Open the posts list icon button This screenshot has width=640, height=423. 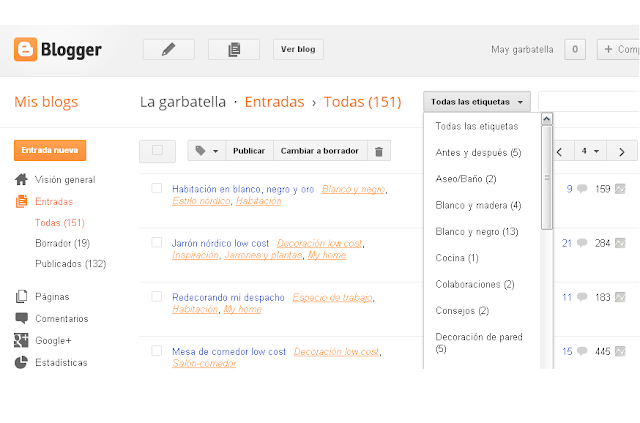(x=234, y=49)
